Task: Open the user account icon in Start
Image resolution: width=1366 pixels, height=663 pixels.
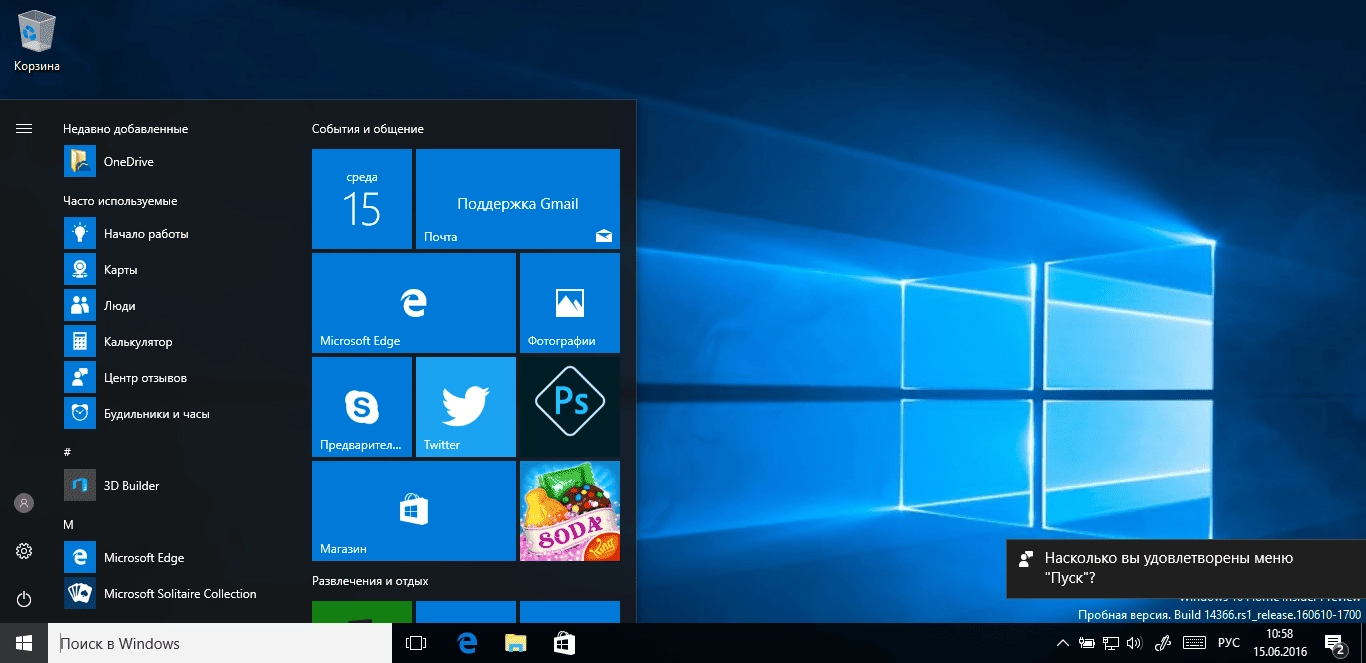Action: [24, 503]
